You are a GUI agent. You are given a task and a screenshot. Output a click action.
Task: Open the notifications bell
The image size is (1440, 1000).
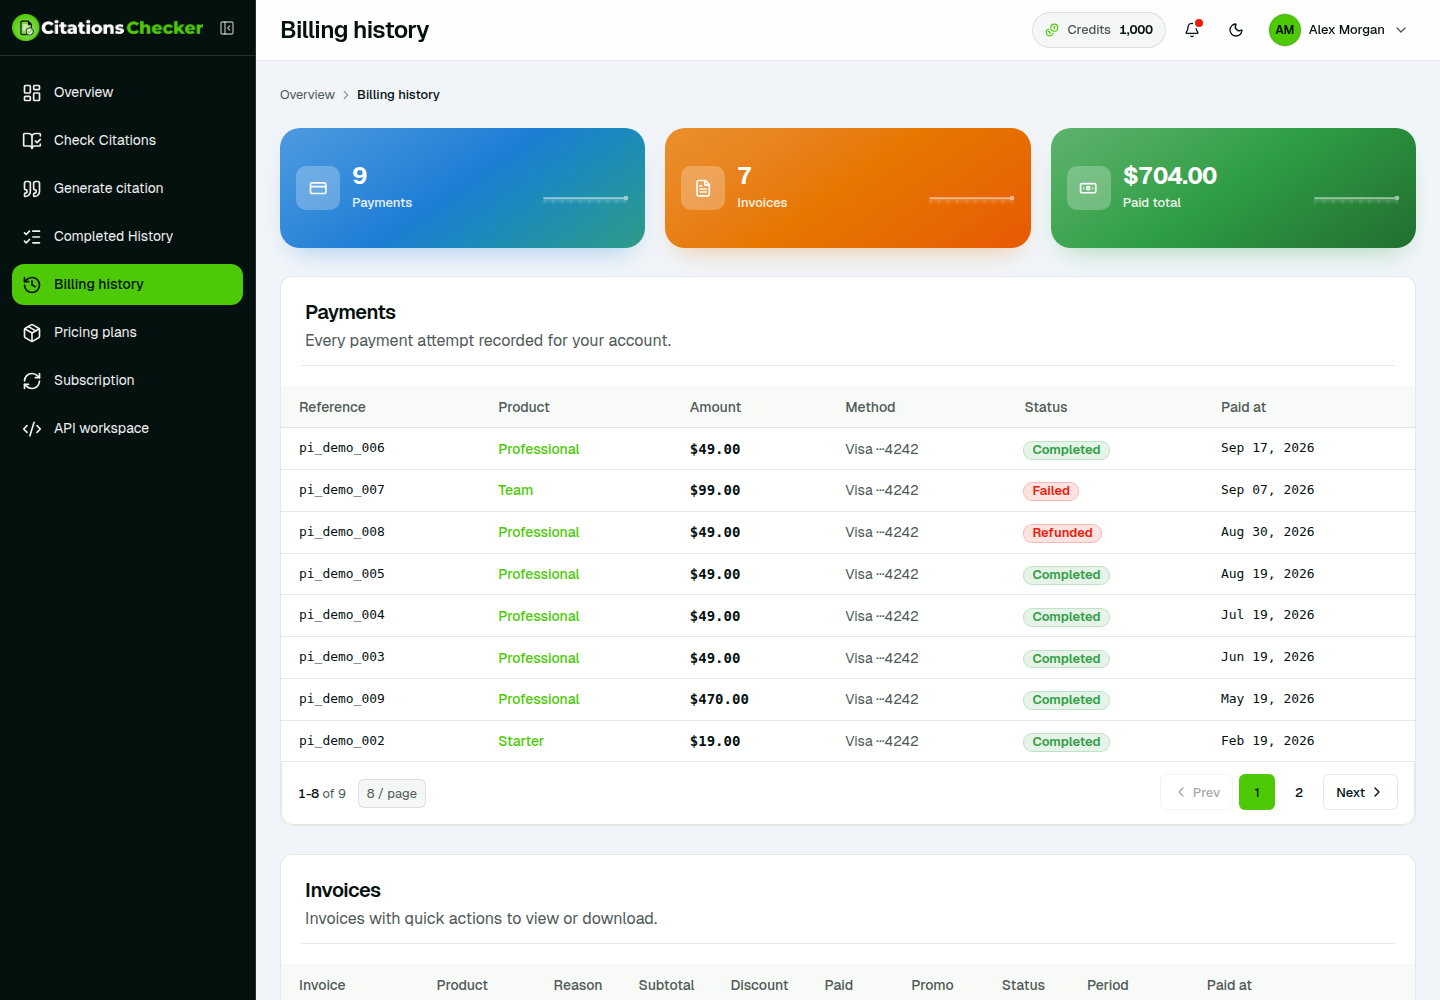(x=1192, y=30)
